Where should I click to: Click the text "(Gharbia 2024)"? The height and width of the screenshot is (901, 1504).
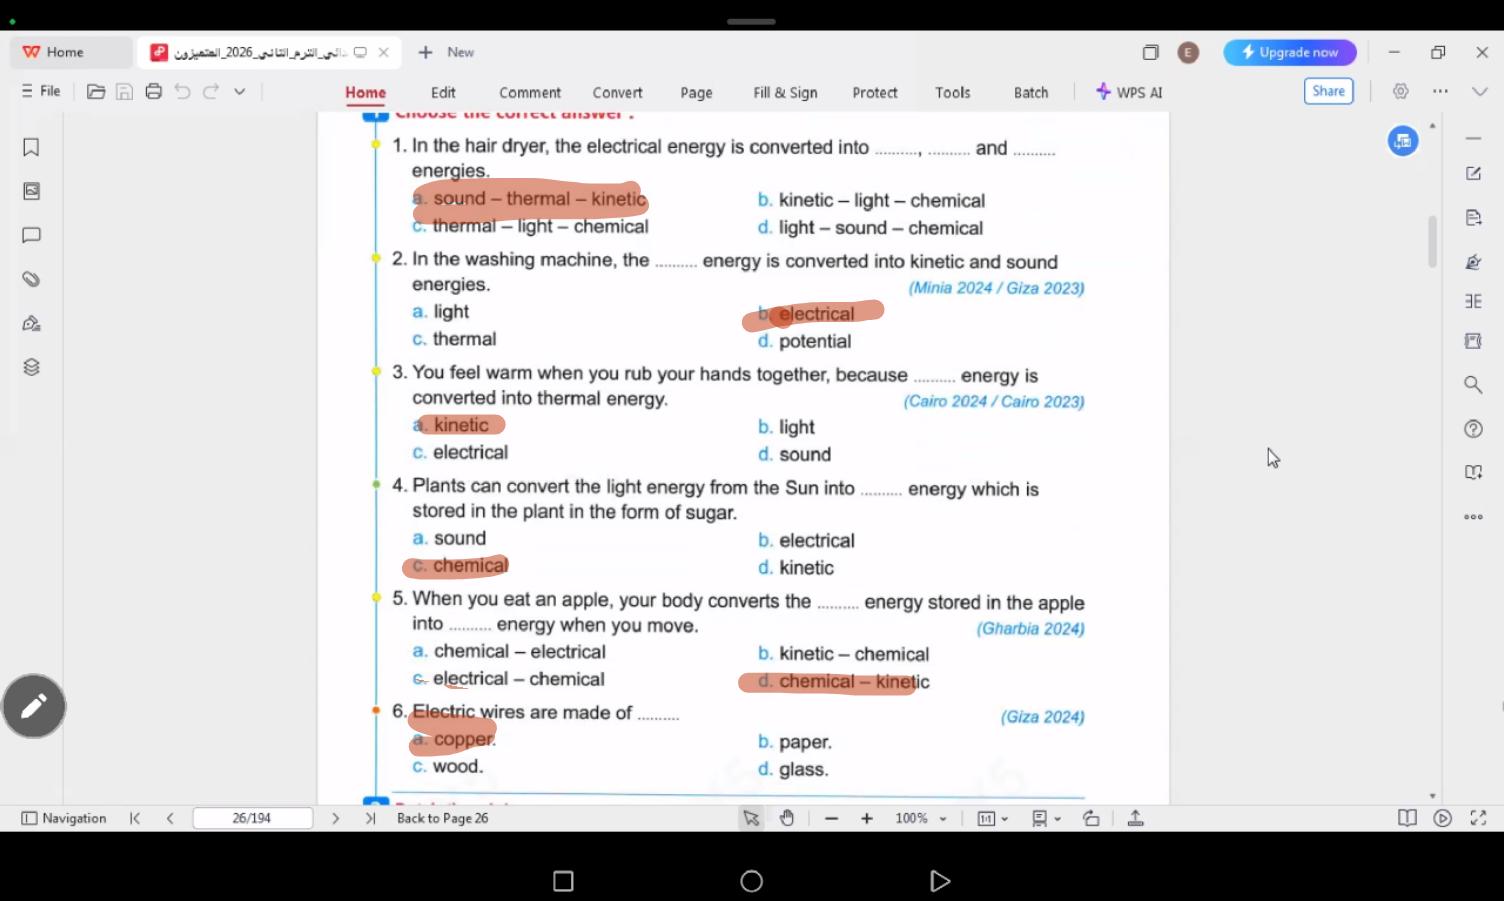(x=1030, y=629)
